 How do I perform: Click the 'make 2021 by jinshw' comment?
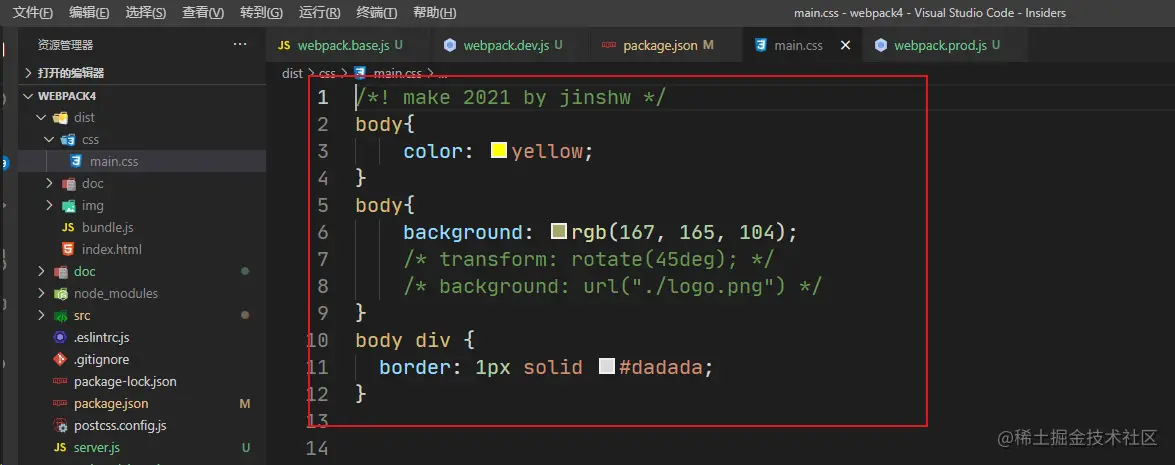click(510, 97)
